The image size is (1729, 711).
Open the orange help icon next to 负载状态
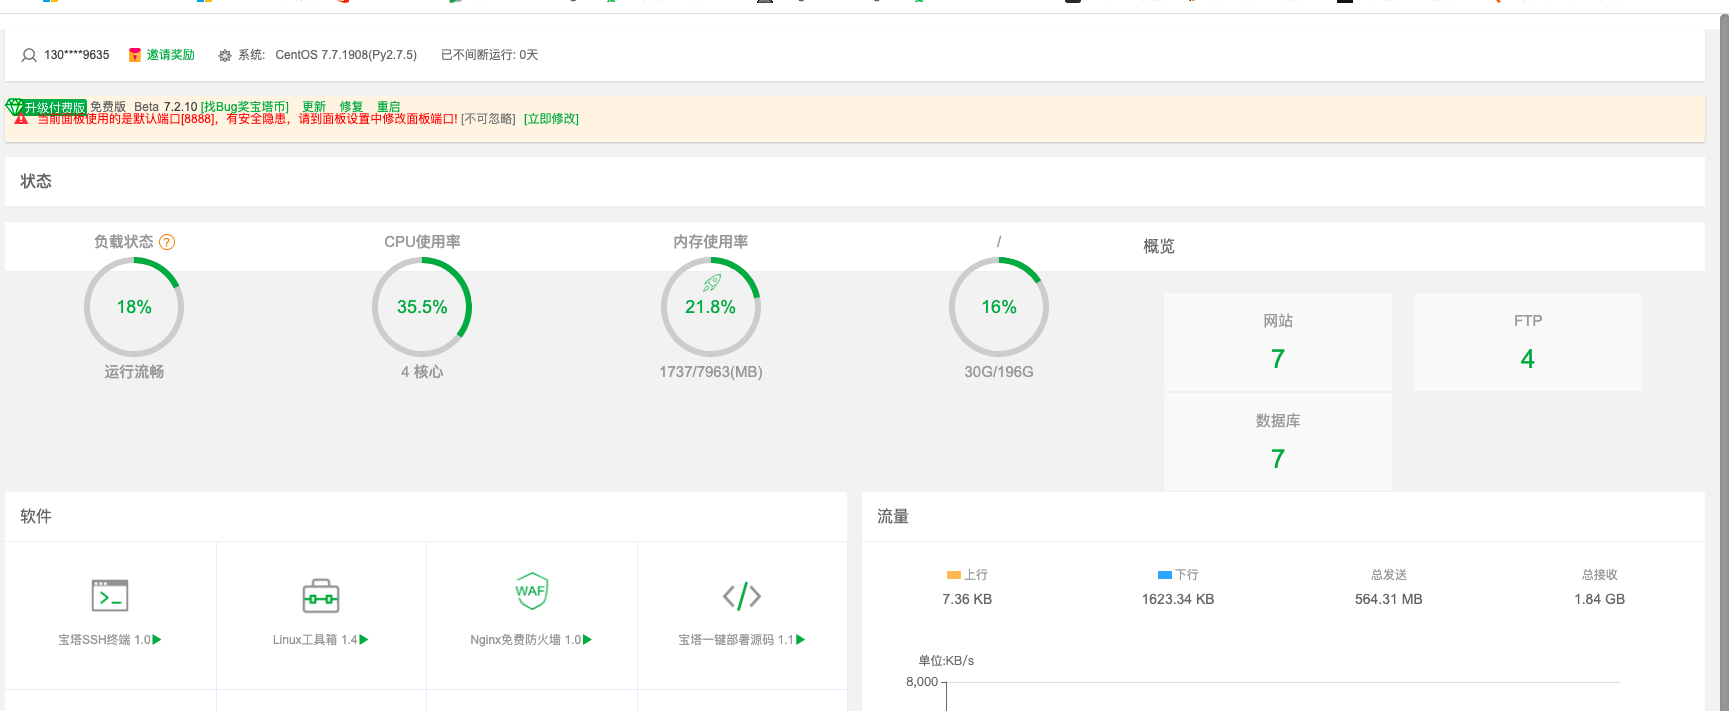(x=167, y=242)
